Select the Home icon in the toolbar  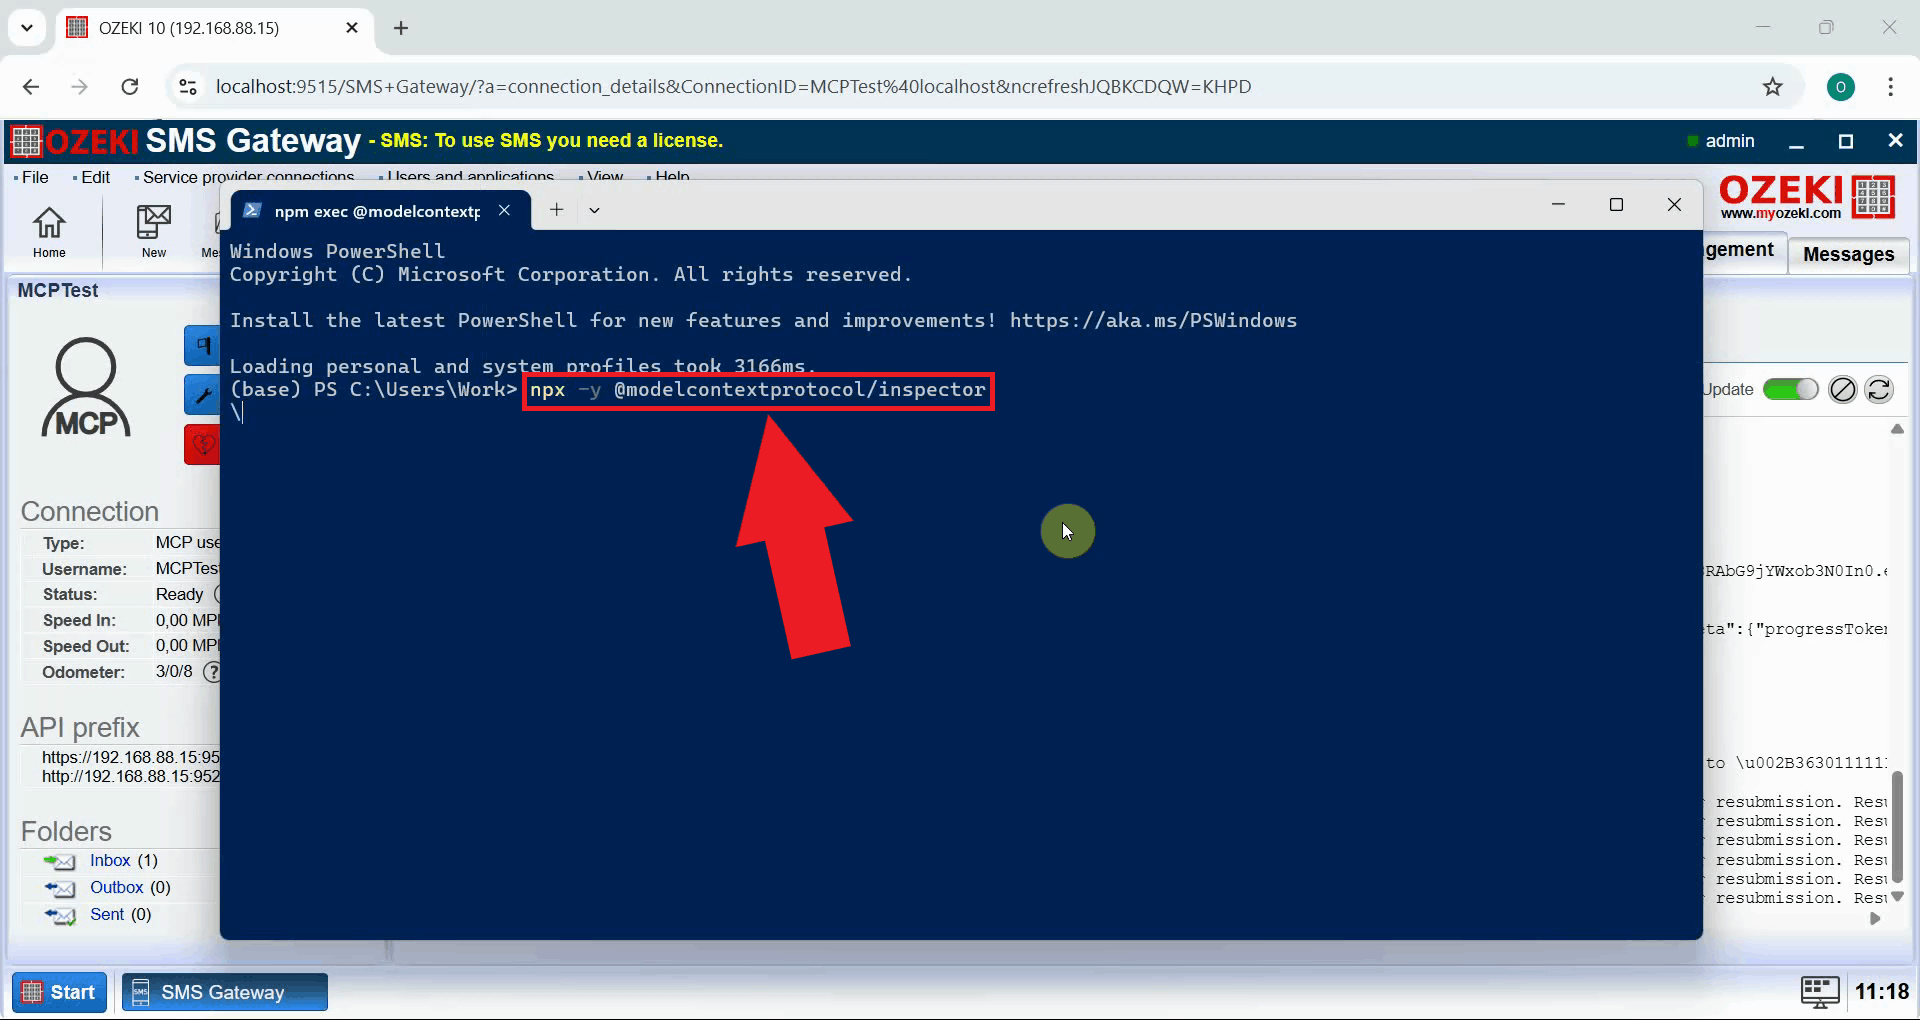(49, 230)
